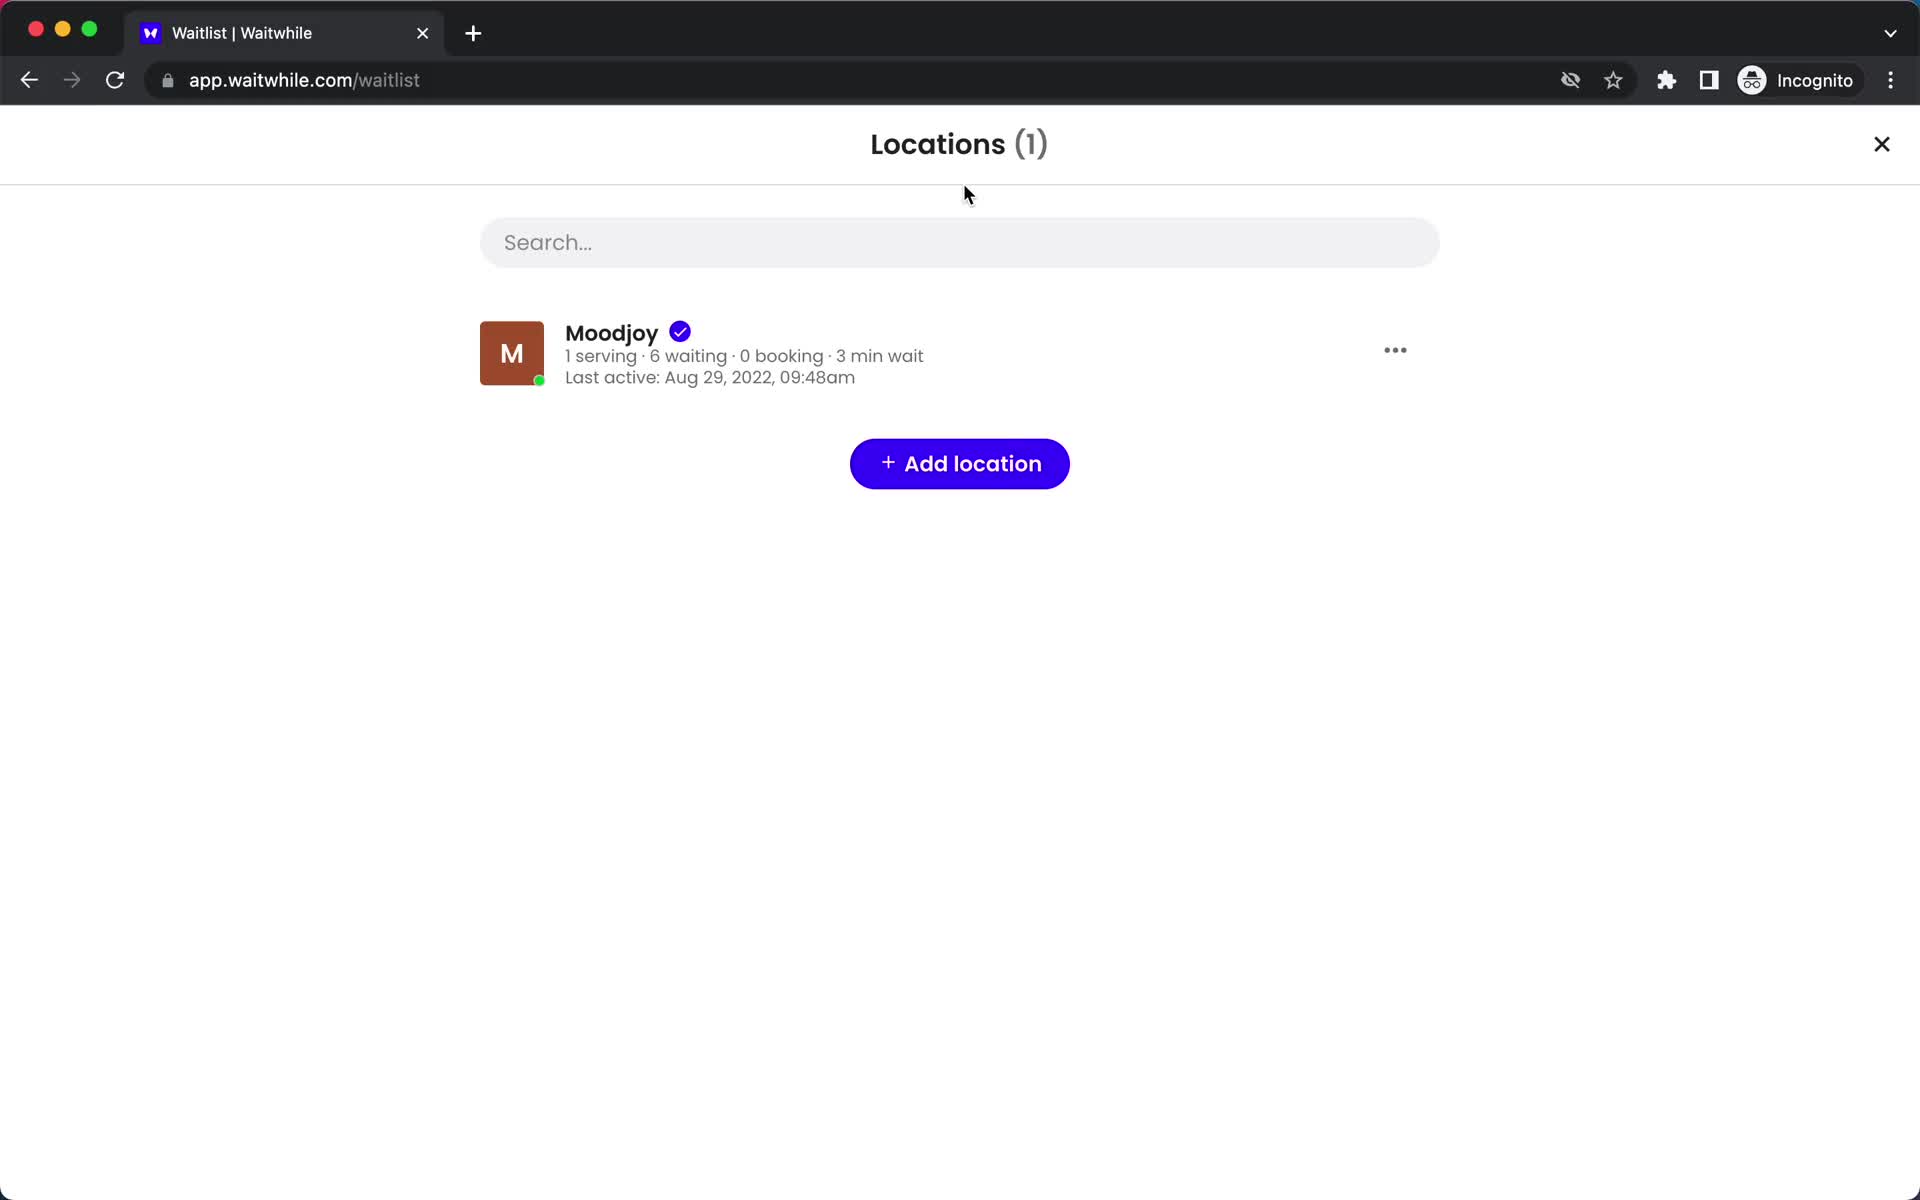Toggle the browser side panel icon
This screenshot has height=1200, width=1920.
(1709, 80)
